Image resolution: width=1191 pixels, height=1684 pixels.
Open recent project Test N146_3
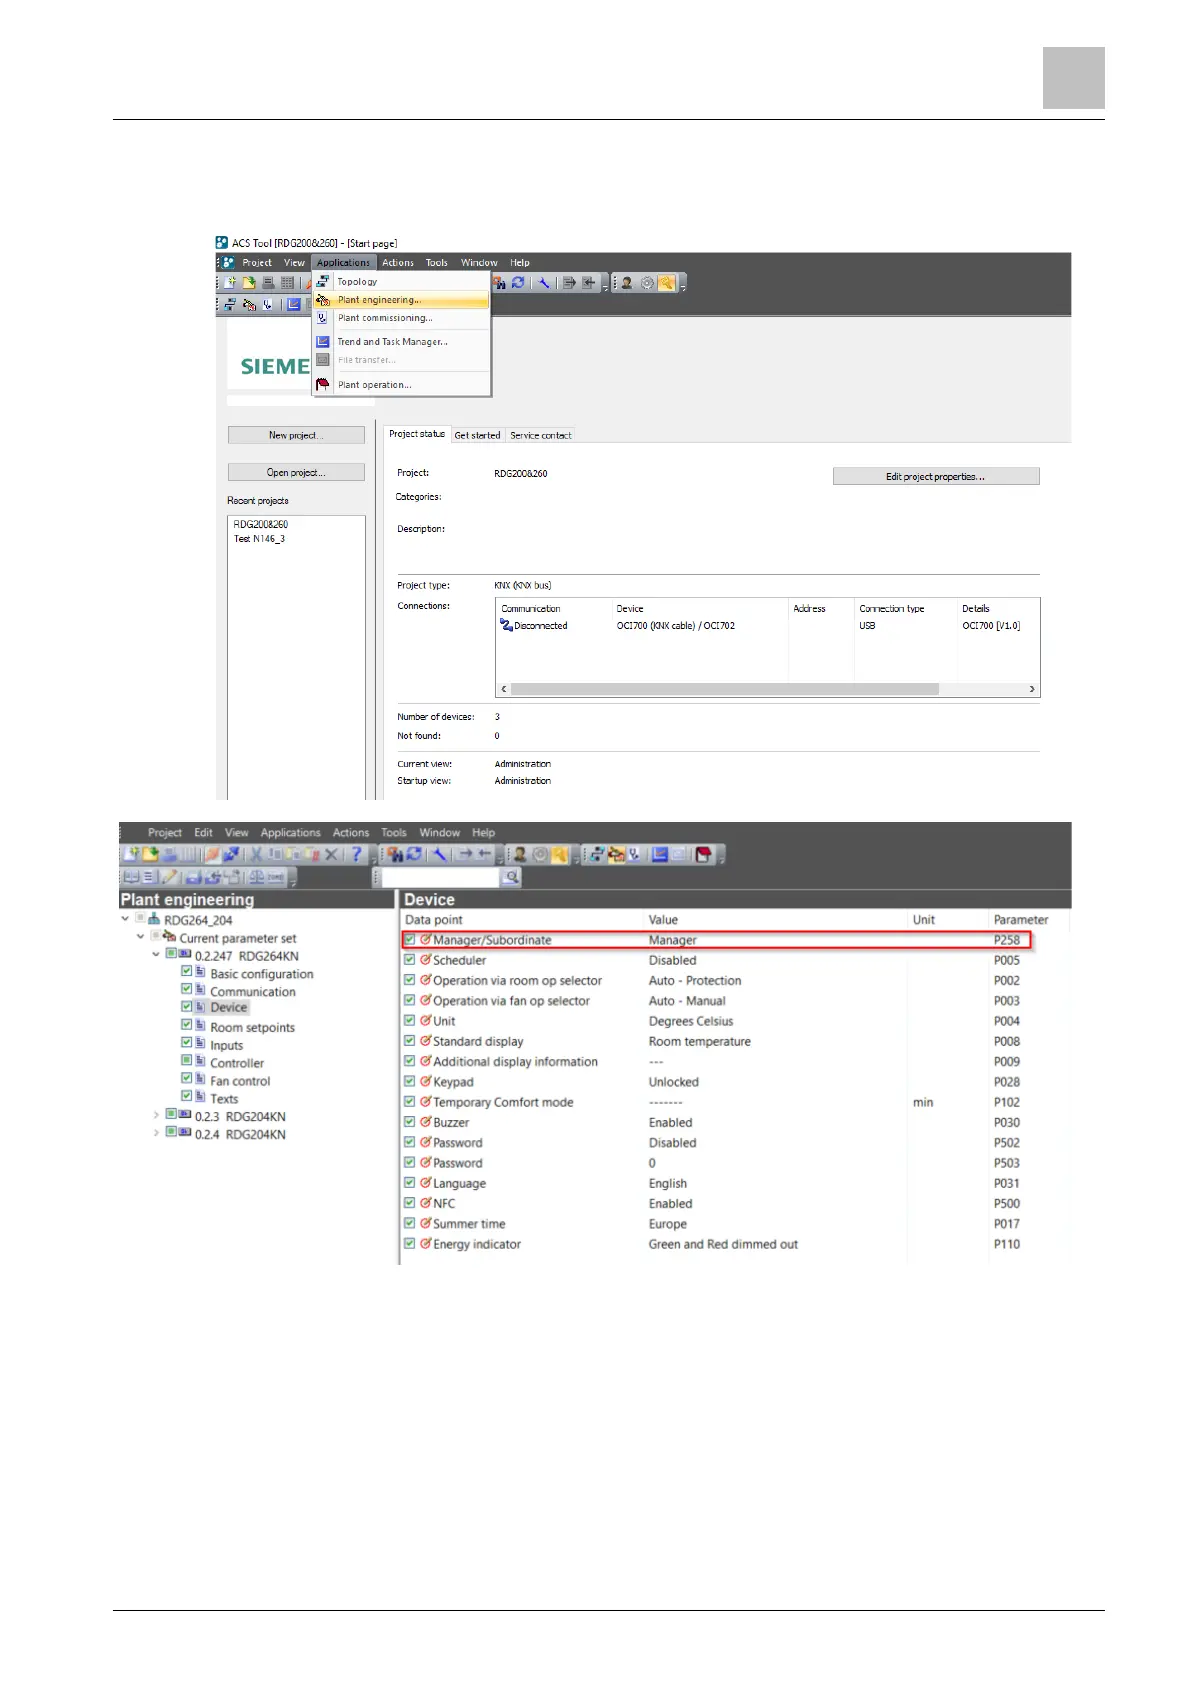pos(259,539)
